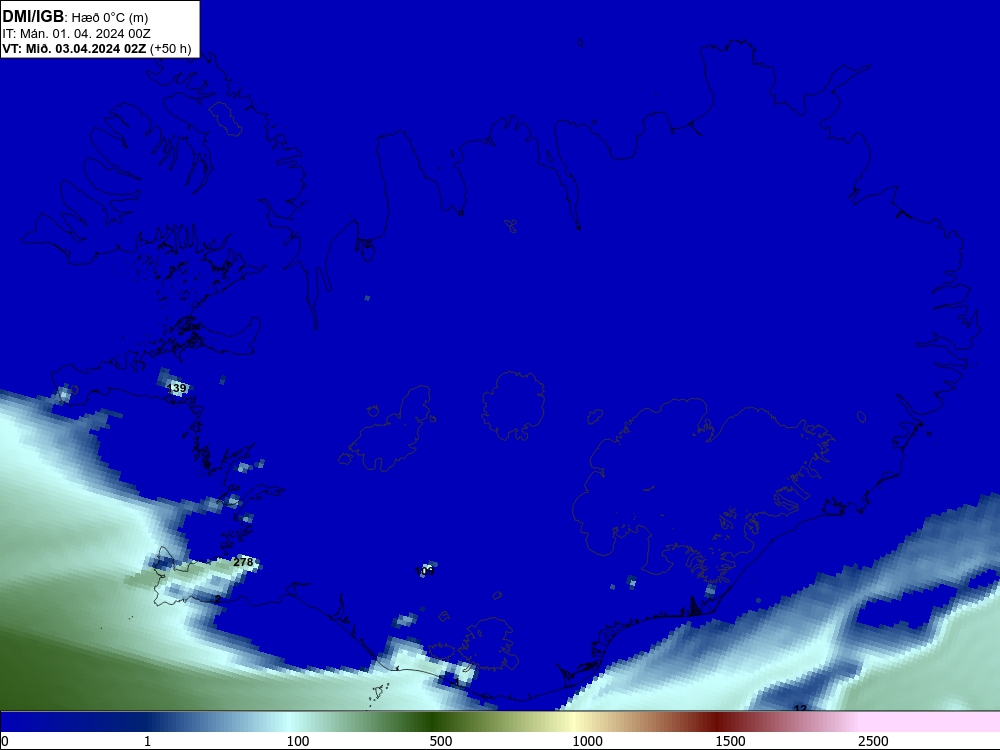Click the legend tick label 1500
The height and width of the screenshot is (750, 1000).
tap(730, 741)
